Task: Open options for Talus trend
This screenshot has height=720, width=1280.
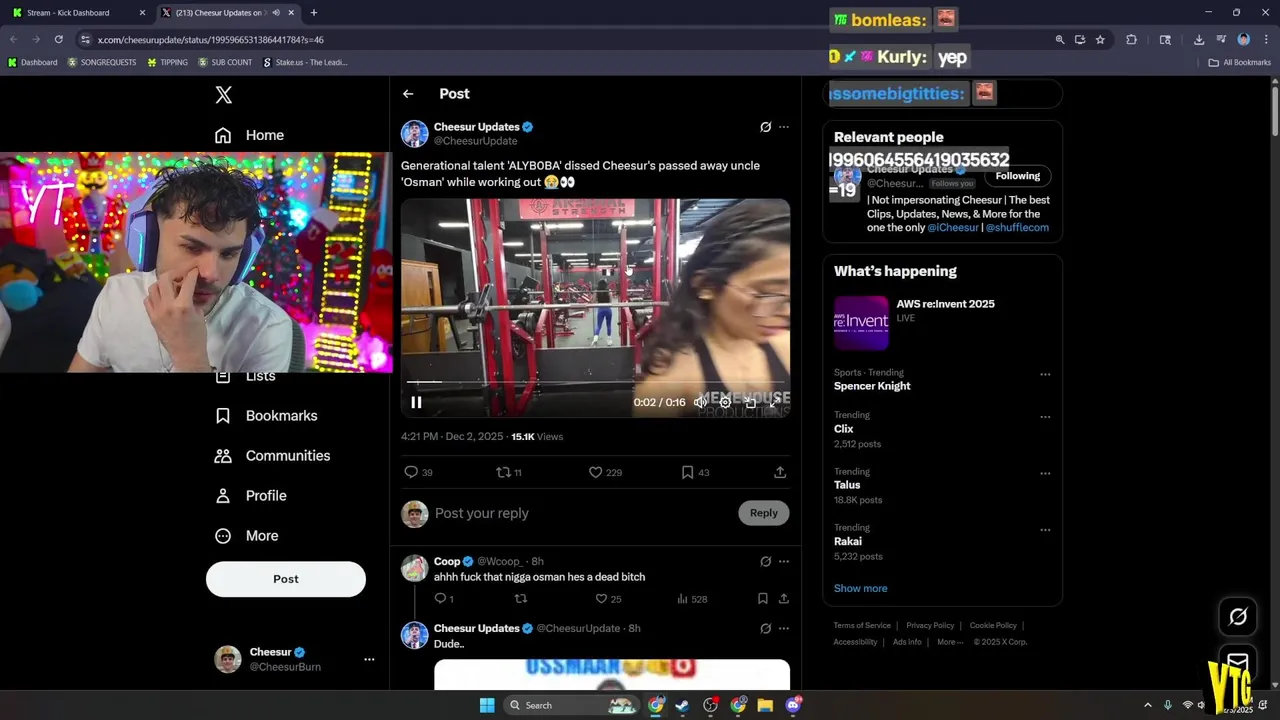Action: pyautogui.click(x=1045, y=473)
